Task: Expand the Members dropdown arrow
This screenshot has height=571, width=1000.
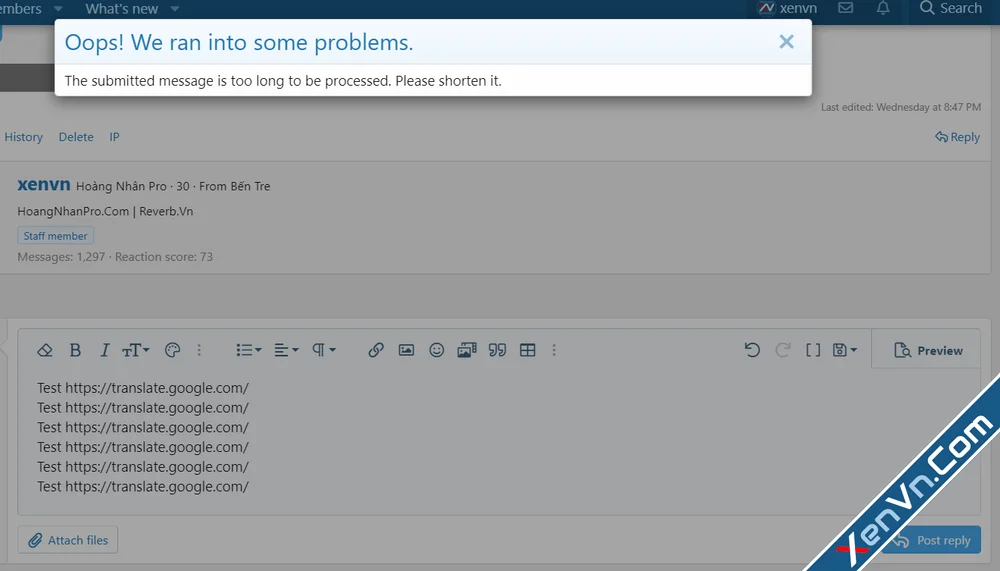Action: [58, 9]
